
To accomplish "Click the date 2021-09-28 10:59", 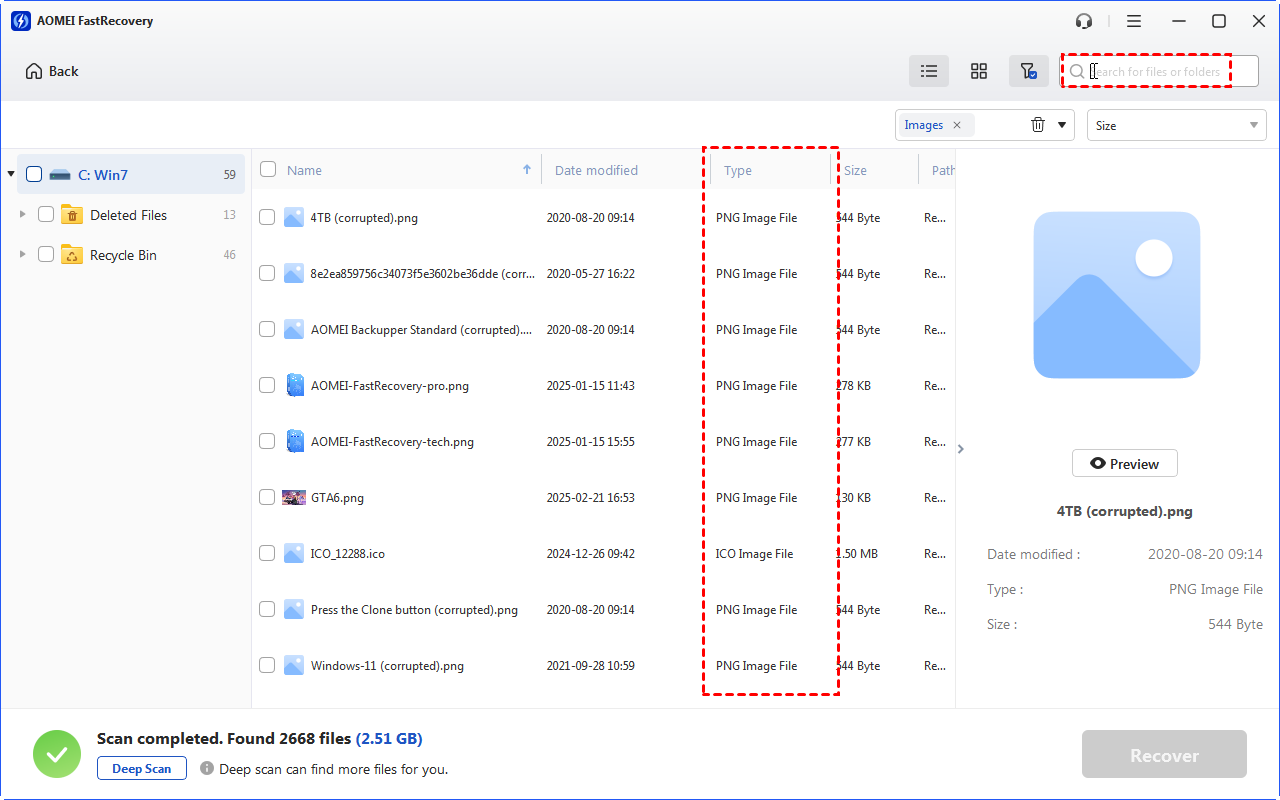I will point(591,665).
